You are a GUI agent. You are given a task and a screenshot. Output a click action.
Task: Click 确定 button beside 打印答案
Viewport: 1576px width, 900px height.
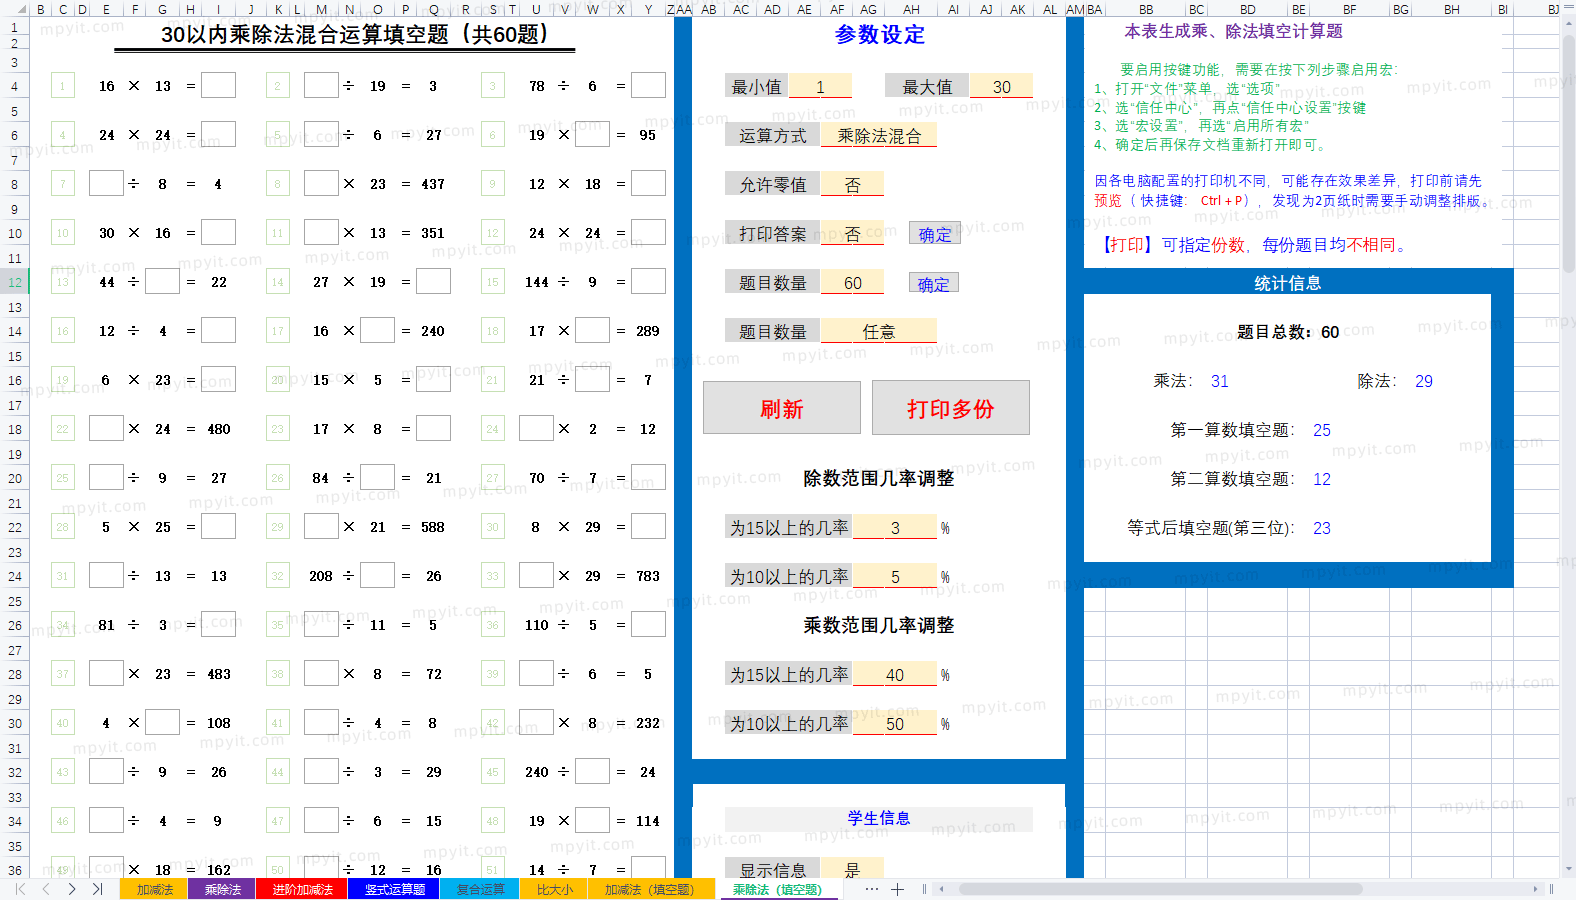[935, 234]
